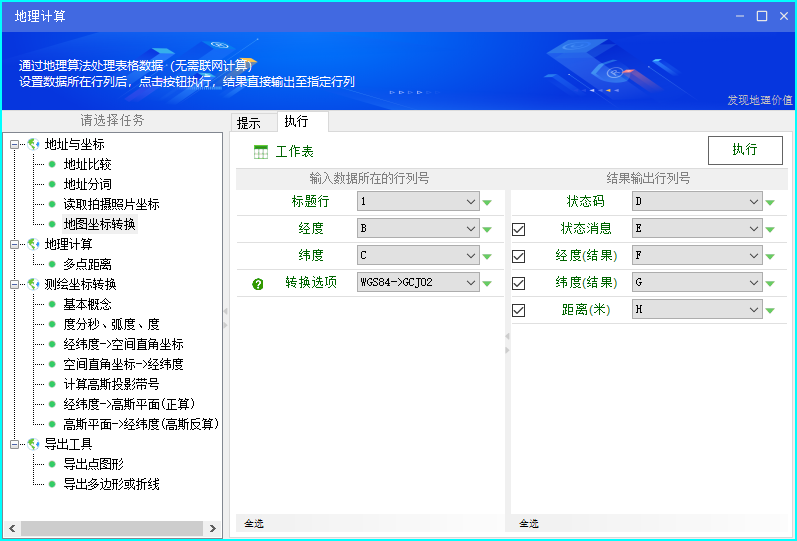Click 全选 under input columns
This screenshot has height=541, width=797.
[x=254, y=523]
